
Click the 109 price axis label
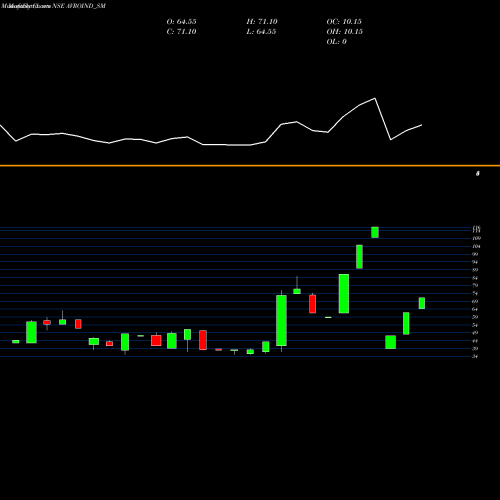(x=476, y=238)
